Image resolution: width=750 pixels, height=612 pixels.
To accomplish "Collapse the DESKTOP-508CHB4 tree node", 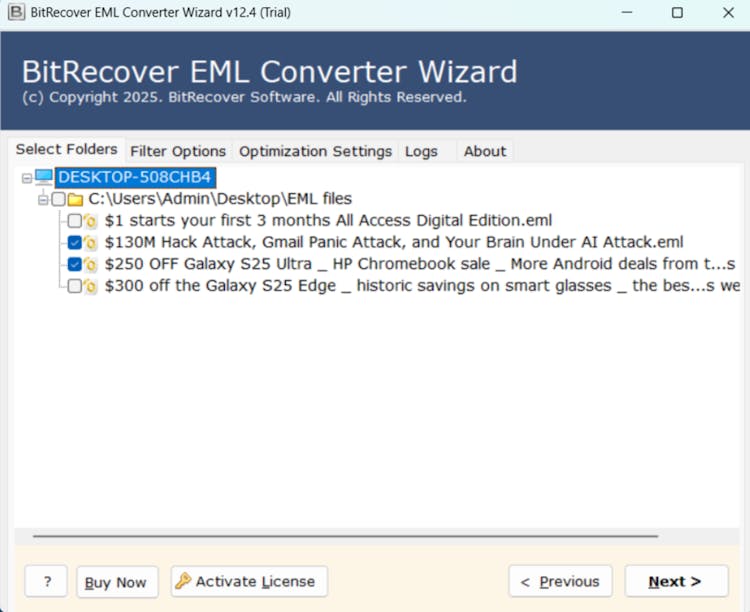I will [26, 178].
